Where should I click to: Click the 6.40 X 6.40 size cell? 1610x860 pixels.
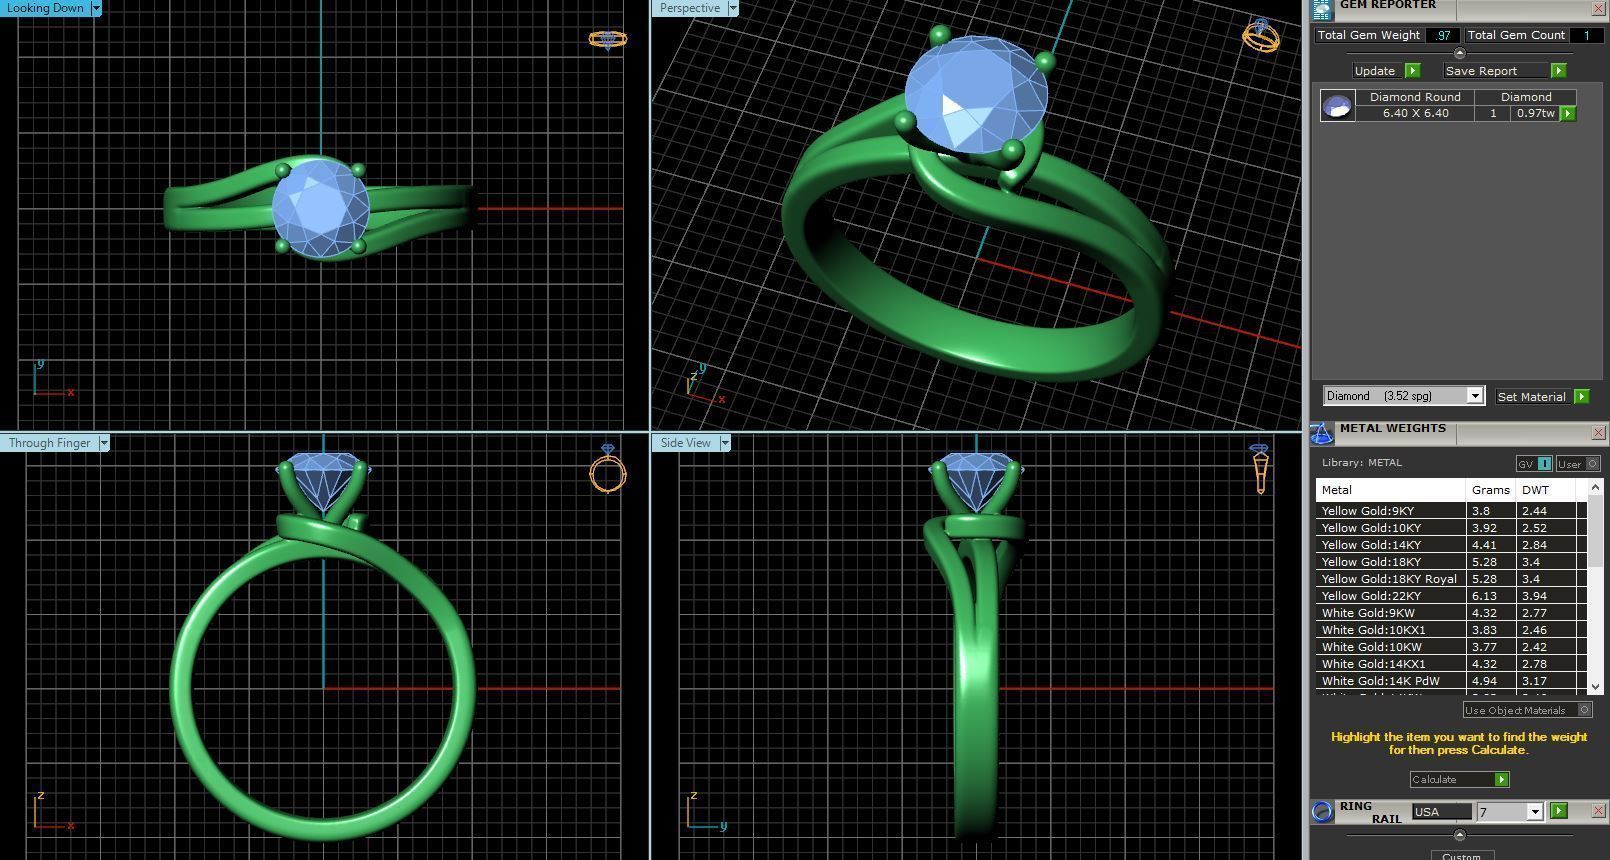click(1415, 113)
